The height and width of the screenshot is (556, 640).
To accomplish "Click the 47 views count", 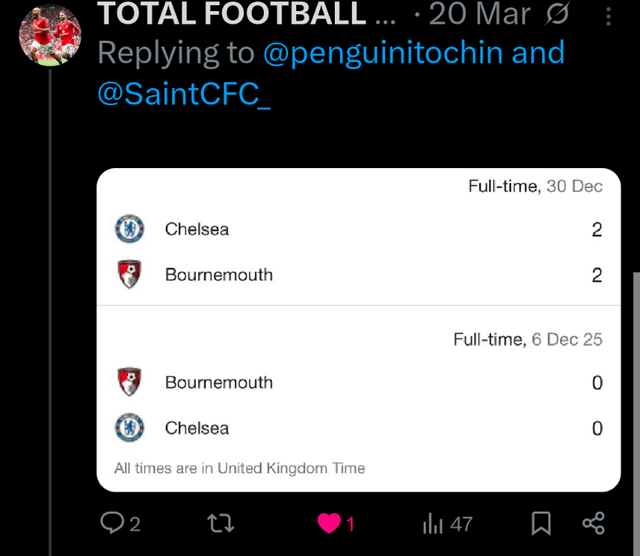I will pyautogui.click(x=460, y=523).
